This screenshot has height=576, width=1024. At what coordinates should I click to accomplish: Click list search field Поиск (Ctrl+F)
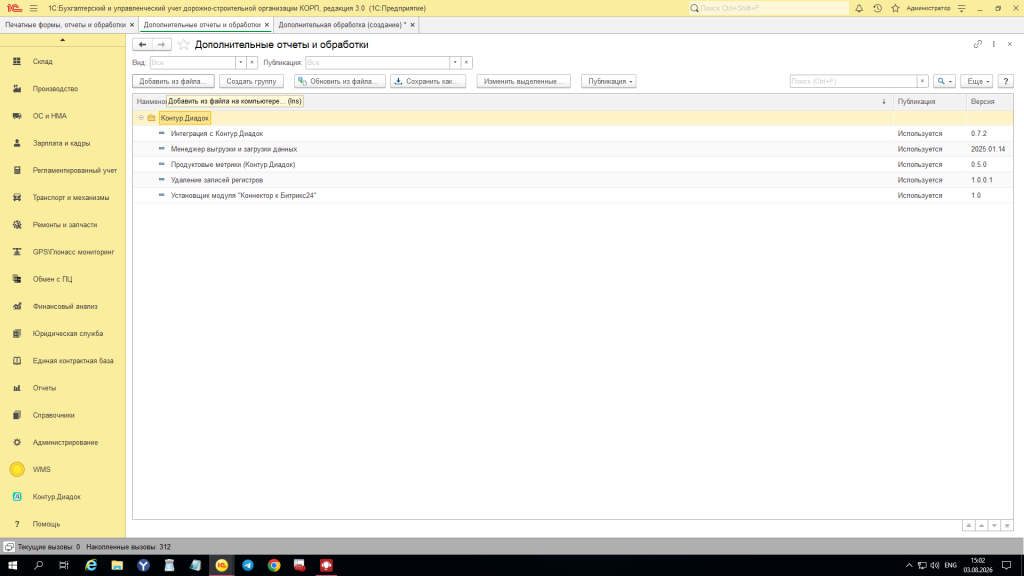click(x=853, y=82)
